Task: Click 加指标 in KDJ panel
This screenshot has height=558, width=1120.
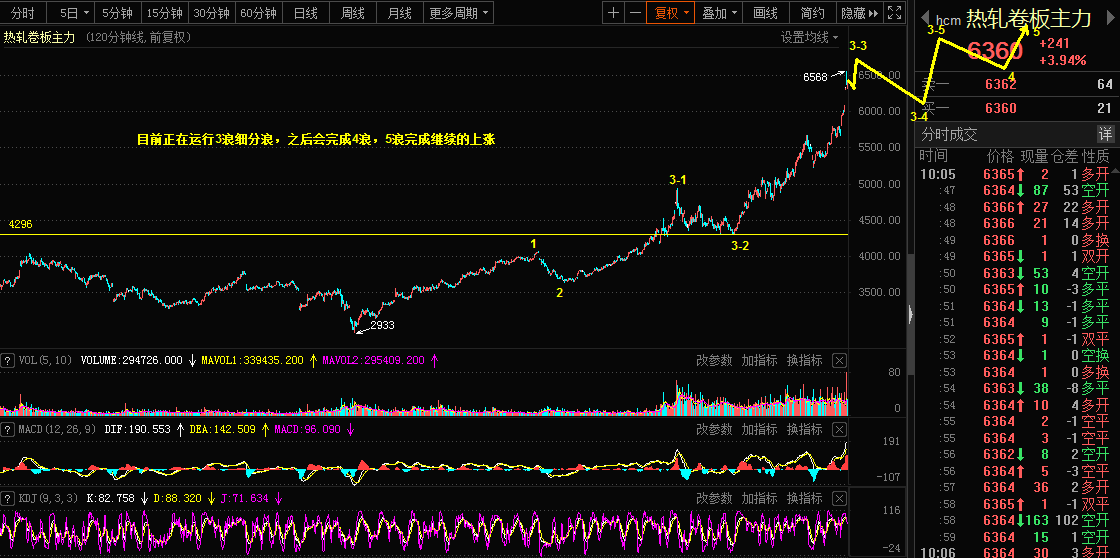Action: coord(759,498)
